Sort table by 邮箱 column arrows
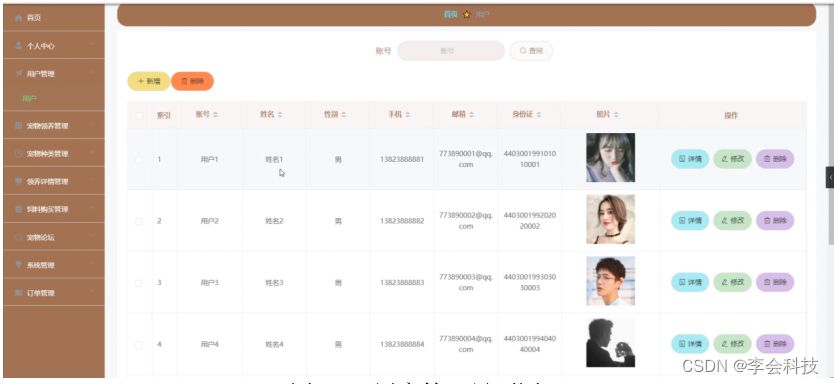Viewport: 834px width, 384px height. 471,115
